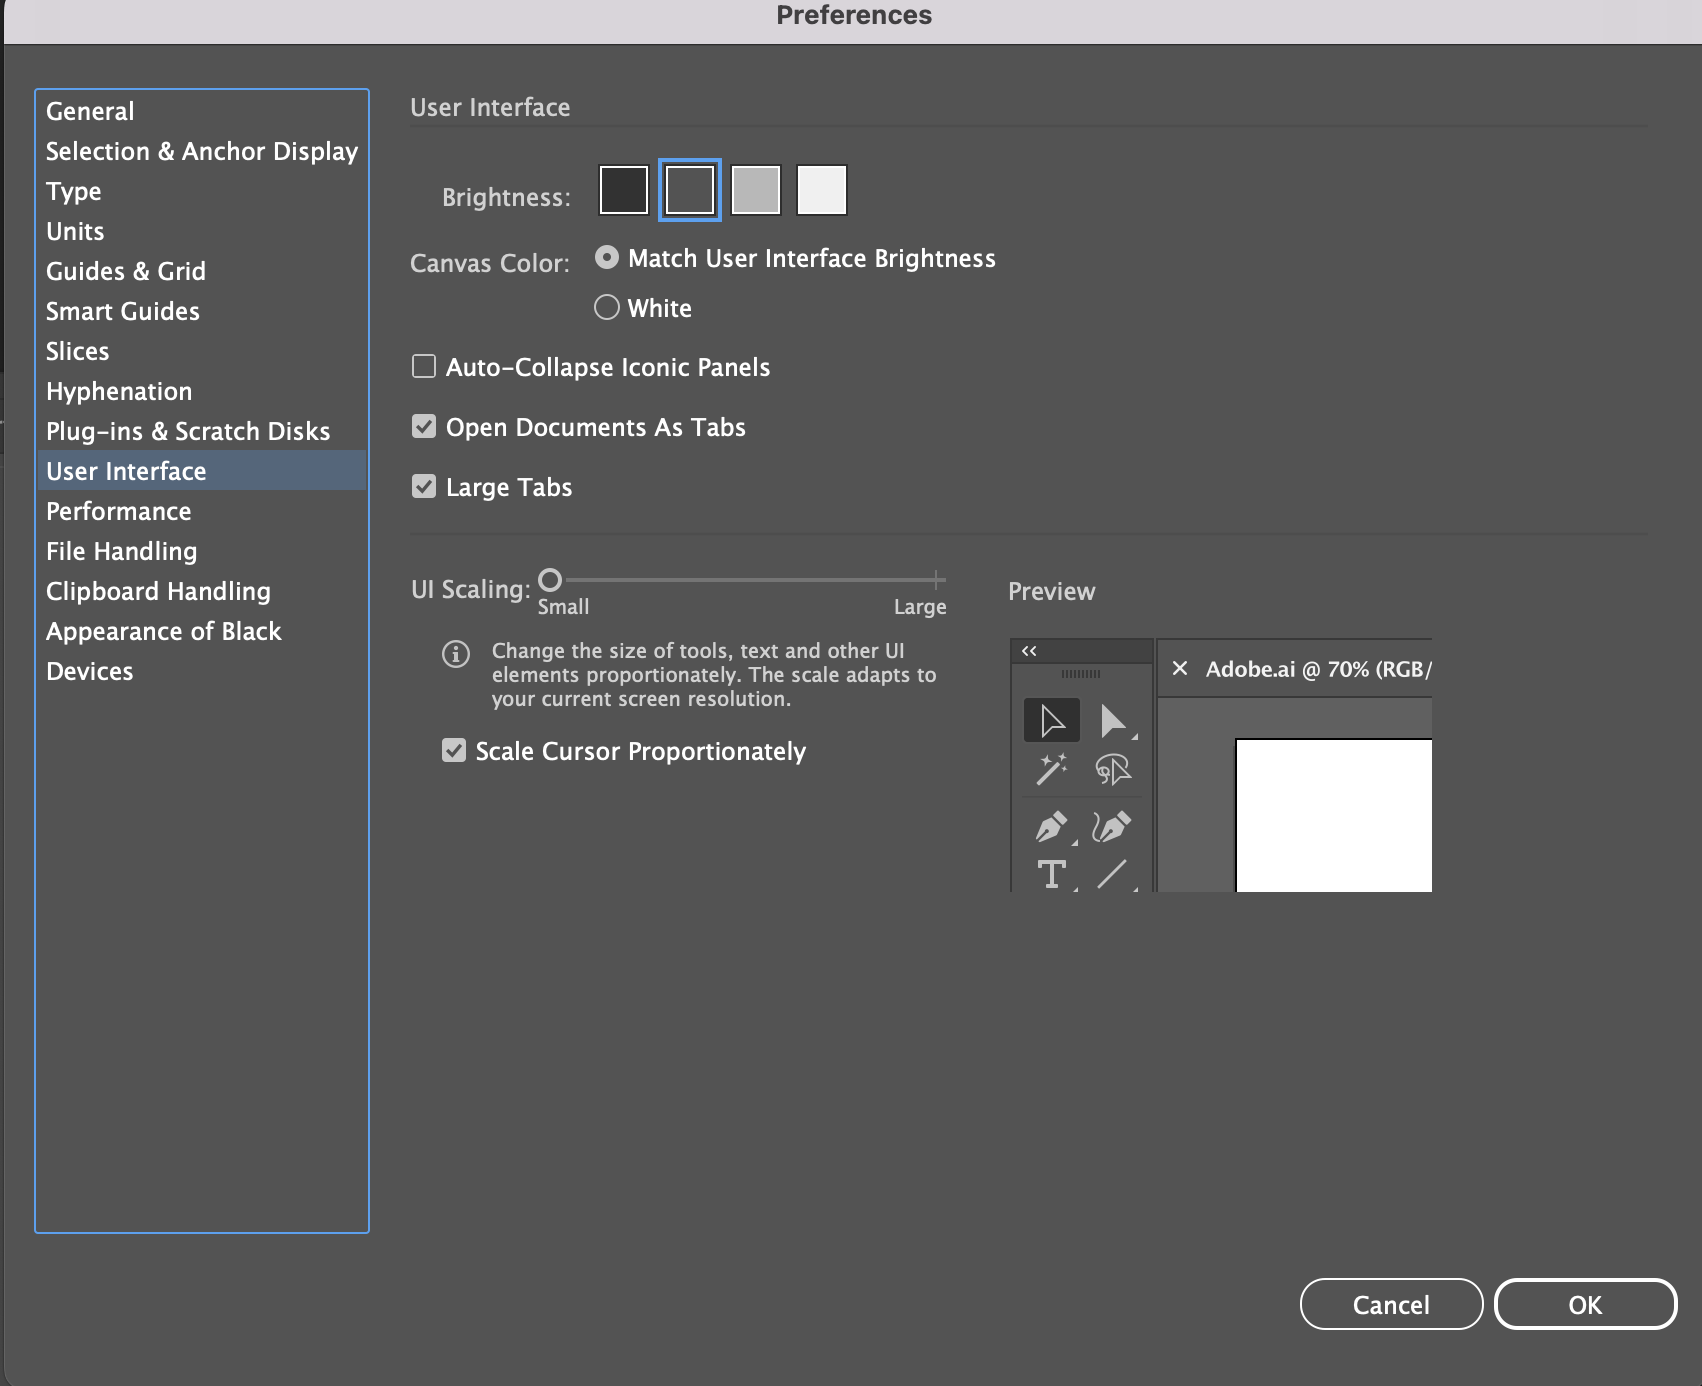This screenshot has width=1702, height=1386.
Task: Uncheck Scale Cursor Proportionately
Action: pyautogui.click(x=455, y=751)
